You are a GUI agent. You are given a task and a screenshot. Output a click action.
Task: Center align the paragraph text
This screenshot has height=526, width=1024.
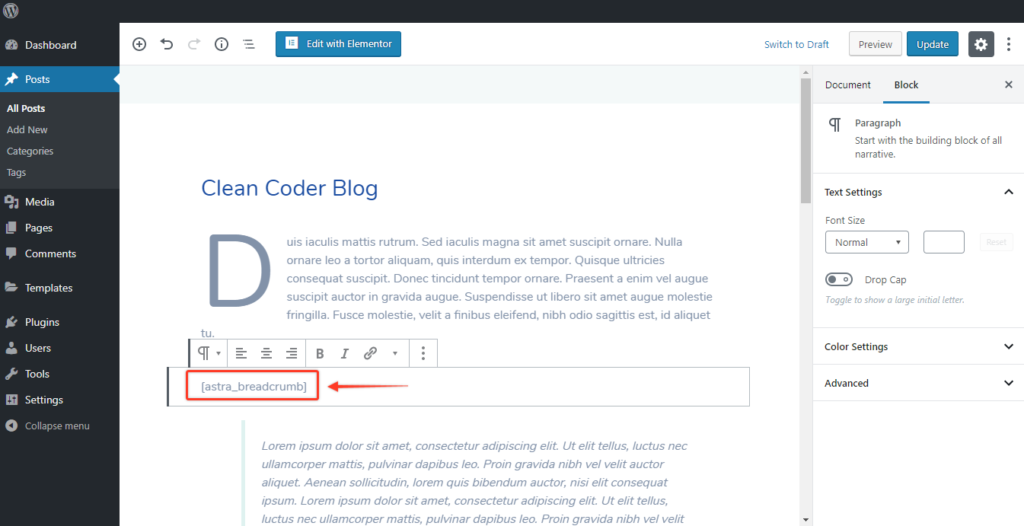click(266, 353)
